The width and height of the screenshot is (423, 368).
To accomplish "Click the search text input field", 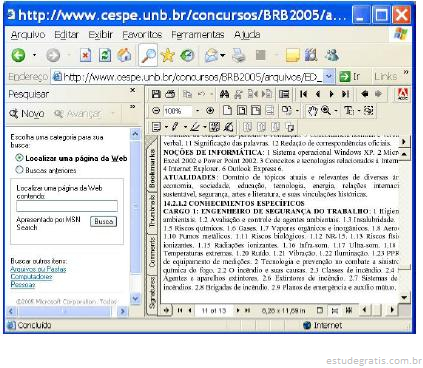I will pyautogui.click(x=67, y=206).
